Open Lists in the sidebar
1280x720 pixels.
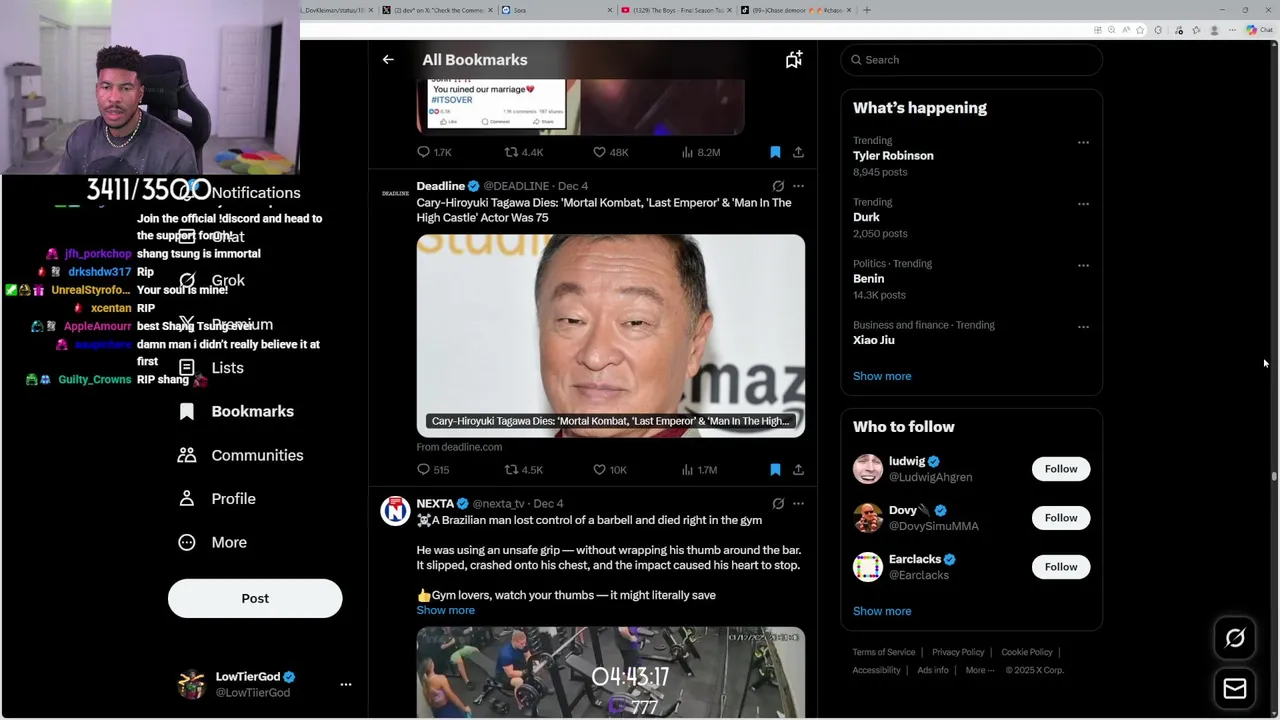pyautogui.click(x=211, y=368)
